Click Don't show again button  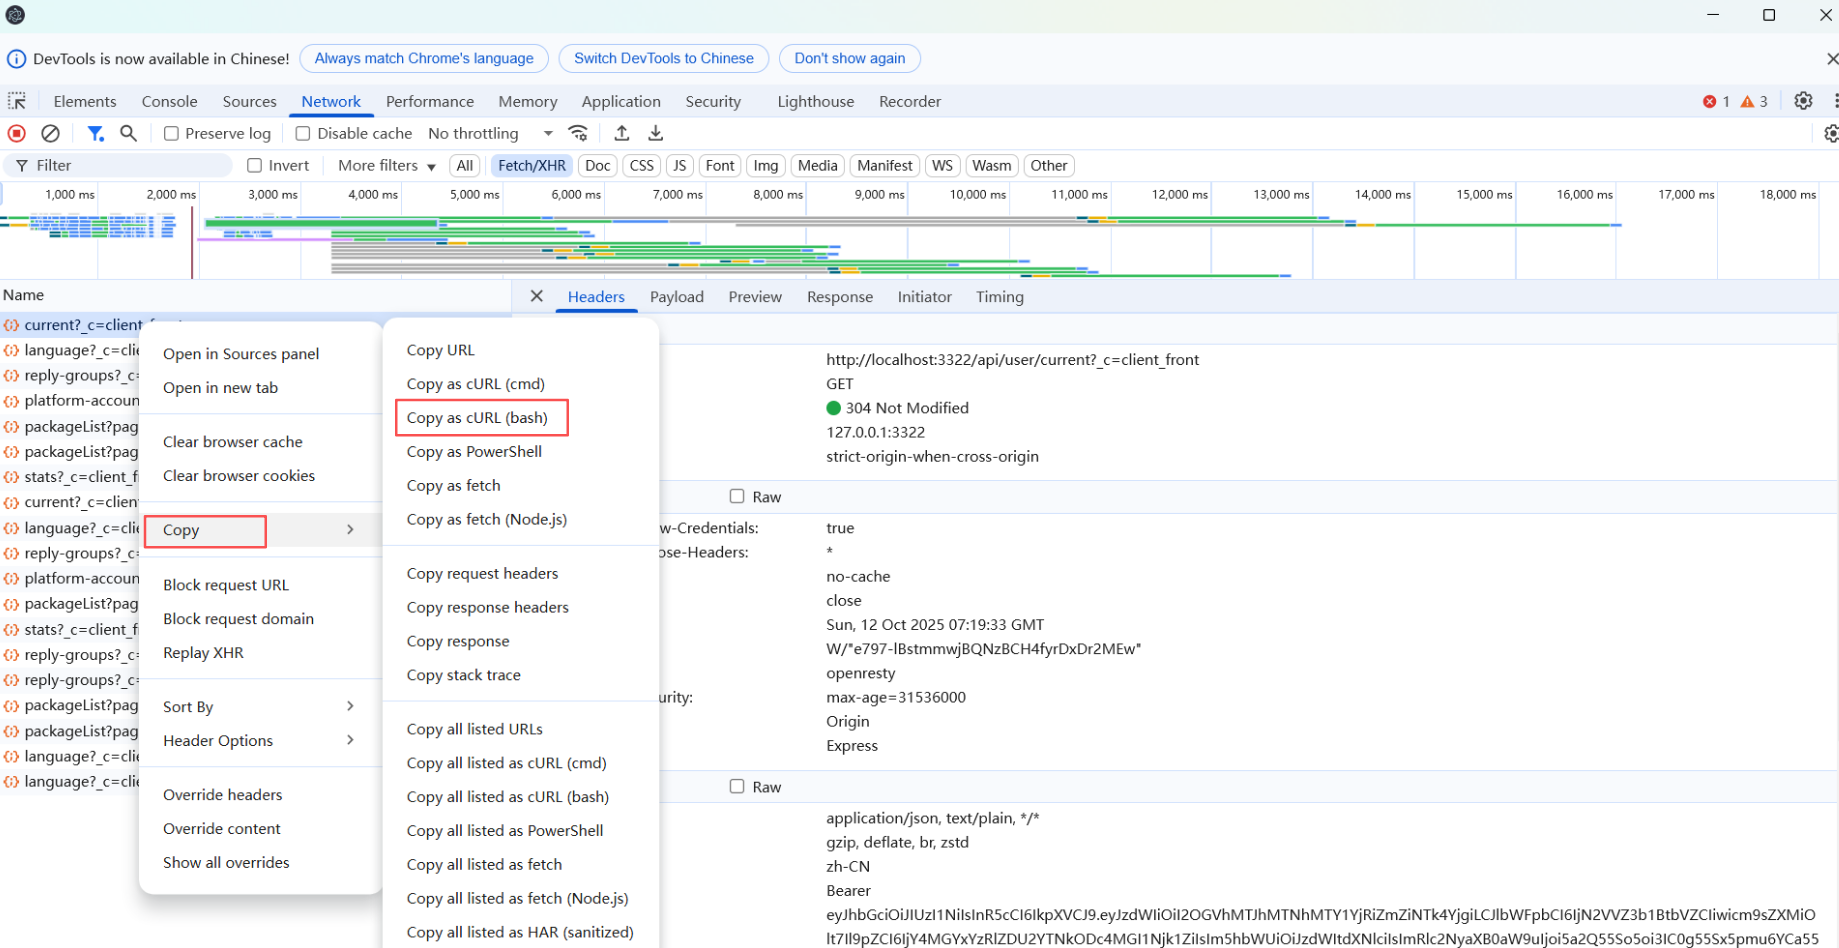coord(850,59)
